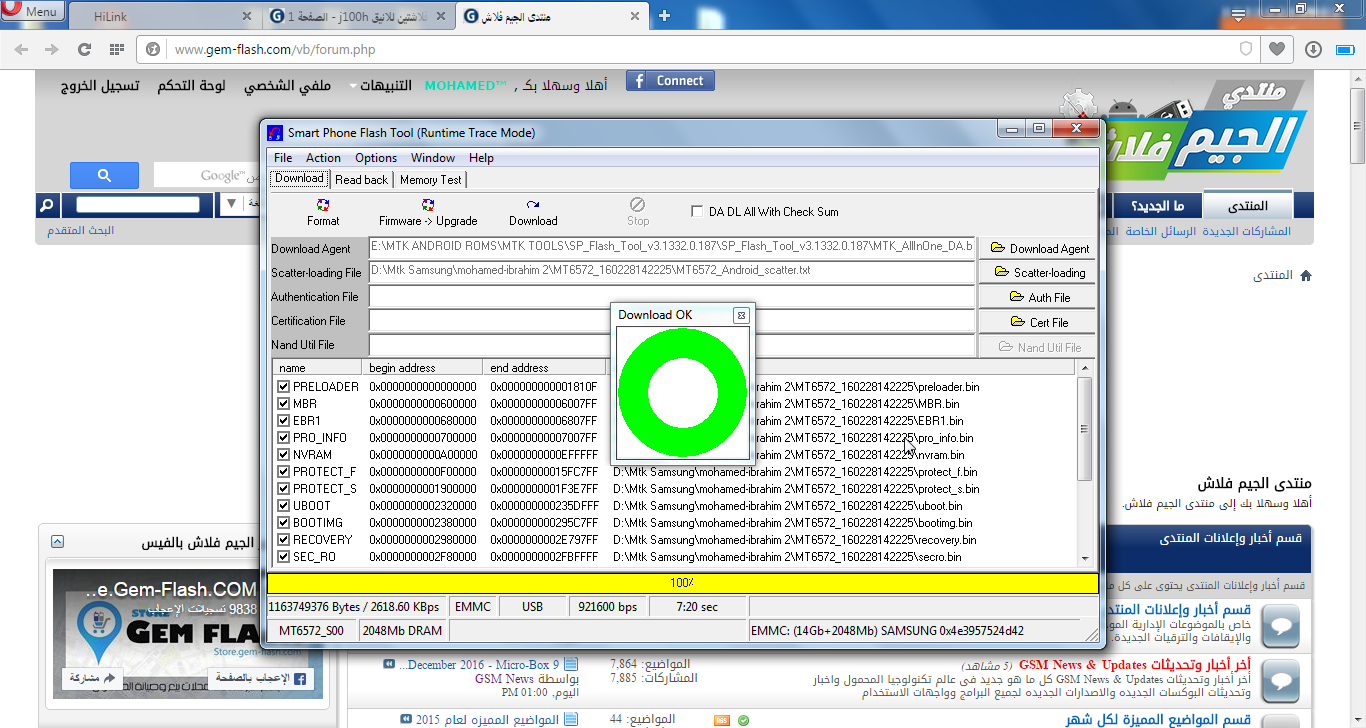The image size is (1366, 728).
Task: Reload the gem-flash forum page
Action: 85,49
